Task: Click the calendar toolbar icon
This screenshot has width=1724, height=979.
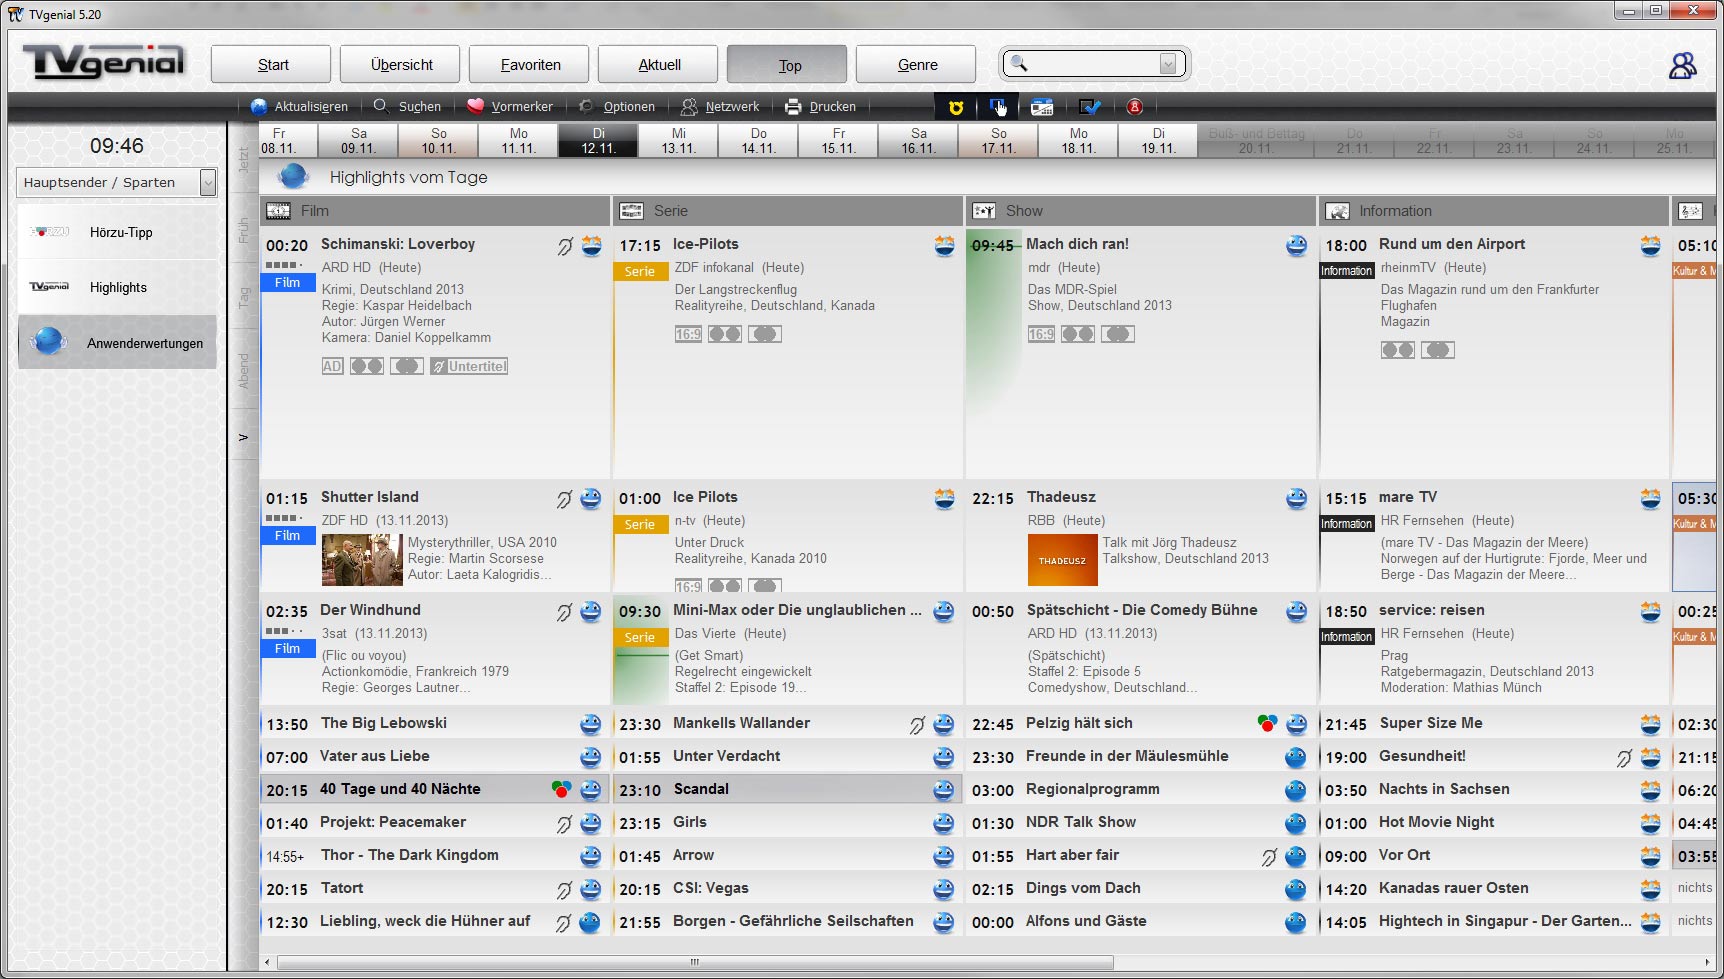Action: tap(1042, 107)
